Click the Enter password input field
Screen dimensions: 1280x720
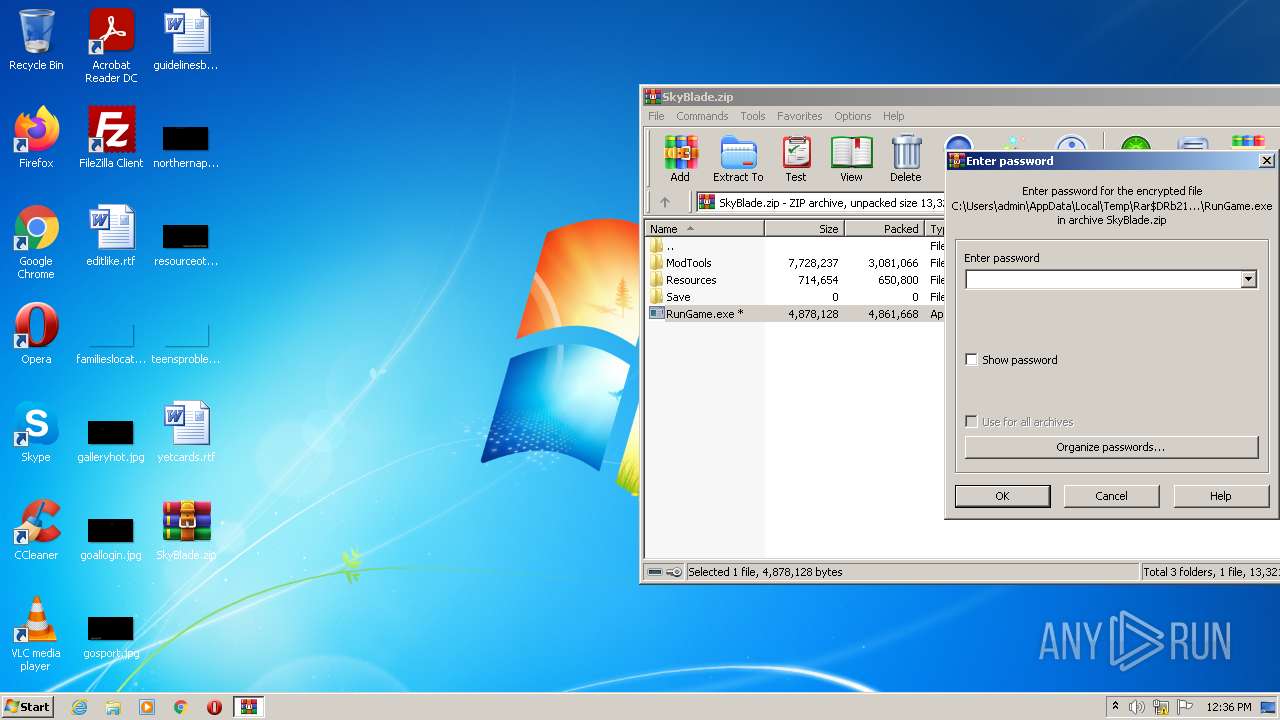[1103, 280]
